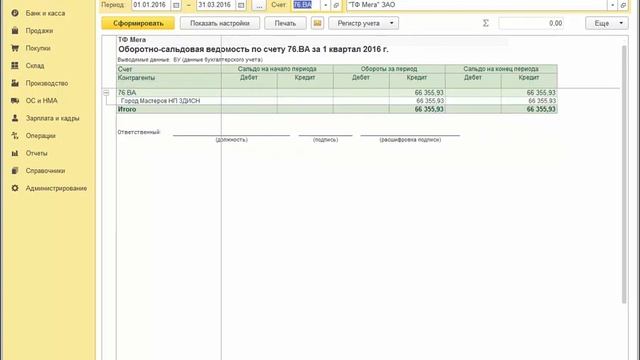Screen dimensions: 640x360
Task: Open Справочники menu section
Action: coord(45,171)
